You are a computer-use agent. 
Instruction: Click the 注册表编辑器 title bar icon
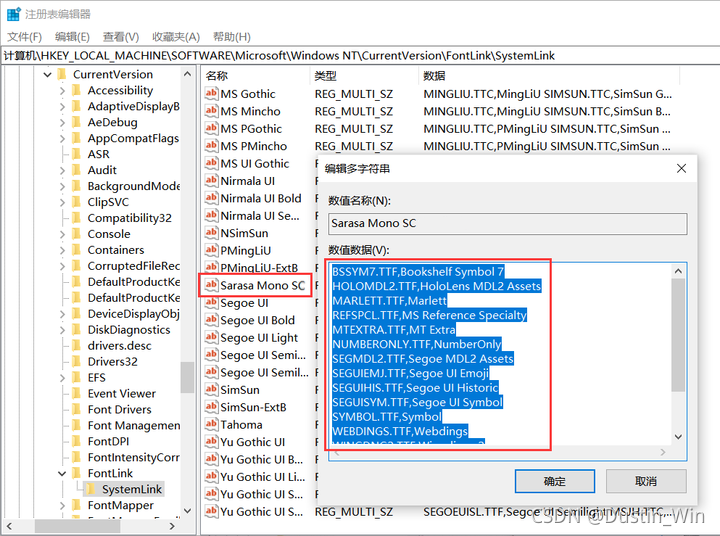tap(13, 14)
